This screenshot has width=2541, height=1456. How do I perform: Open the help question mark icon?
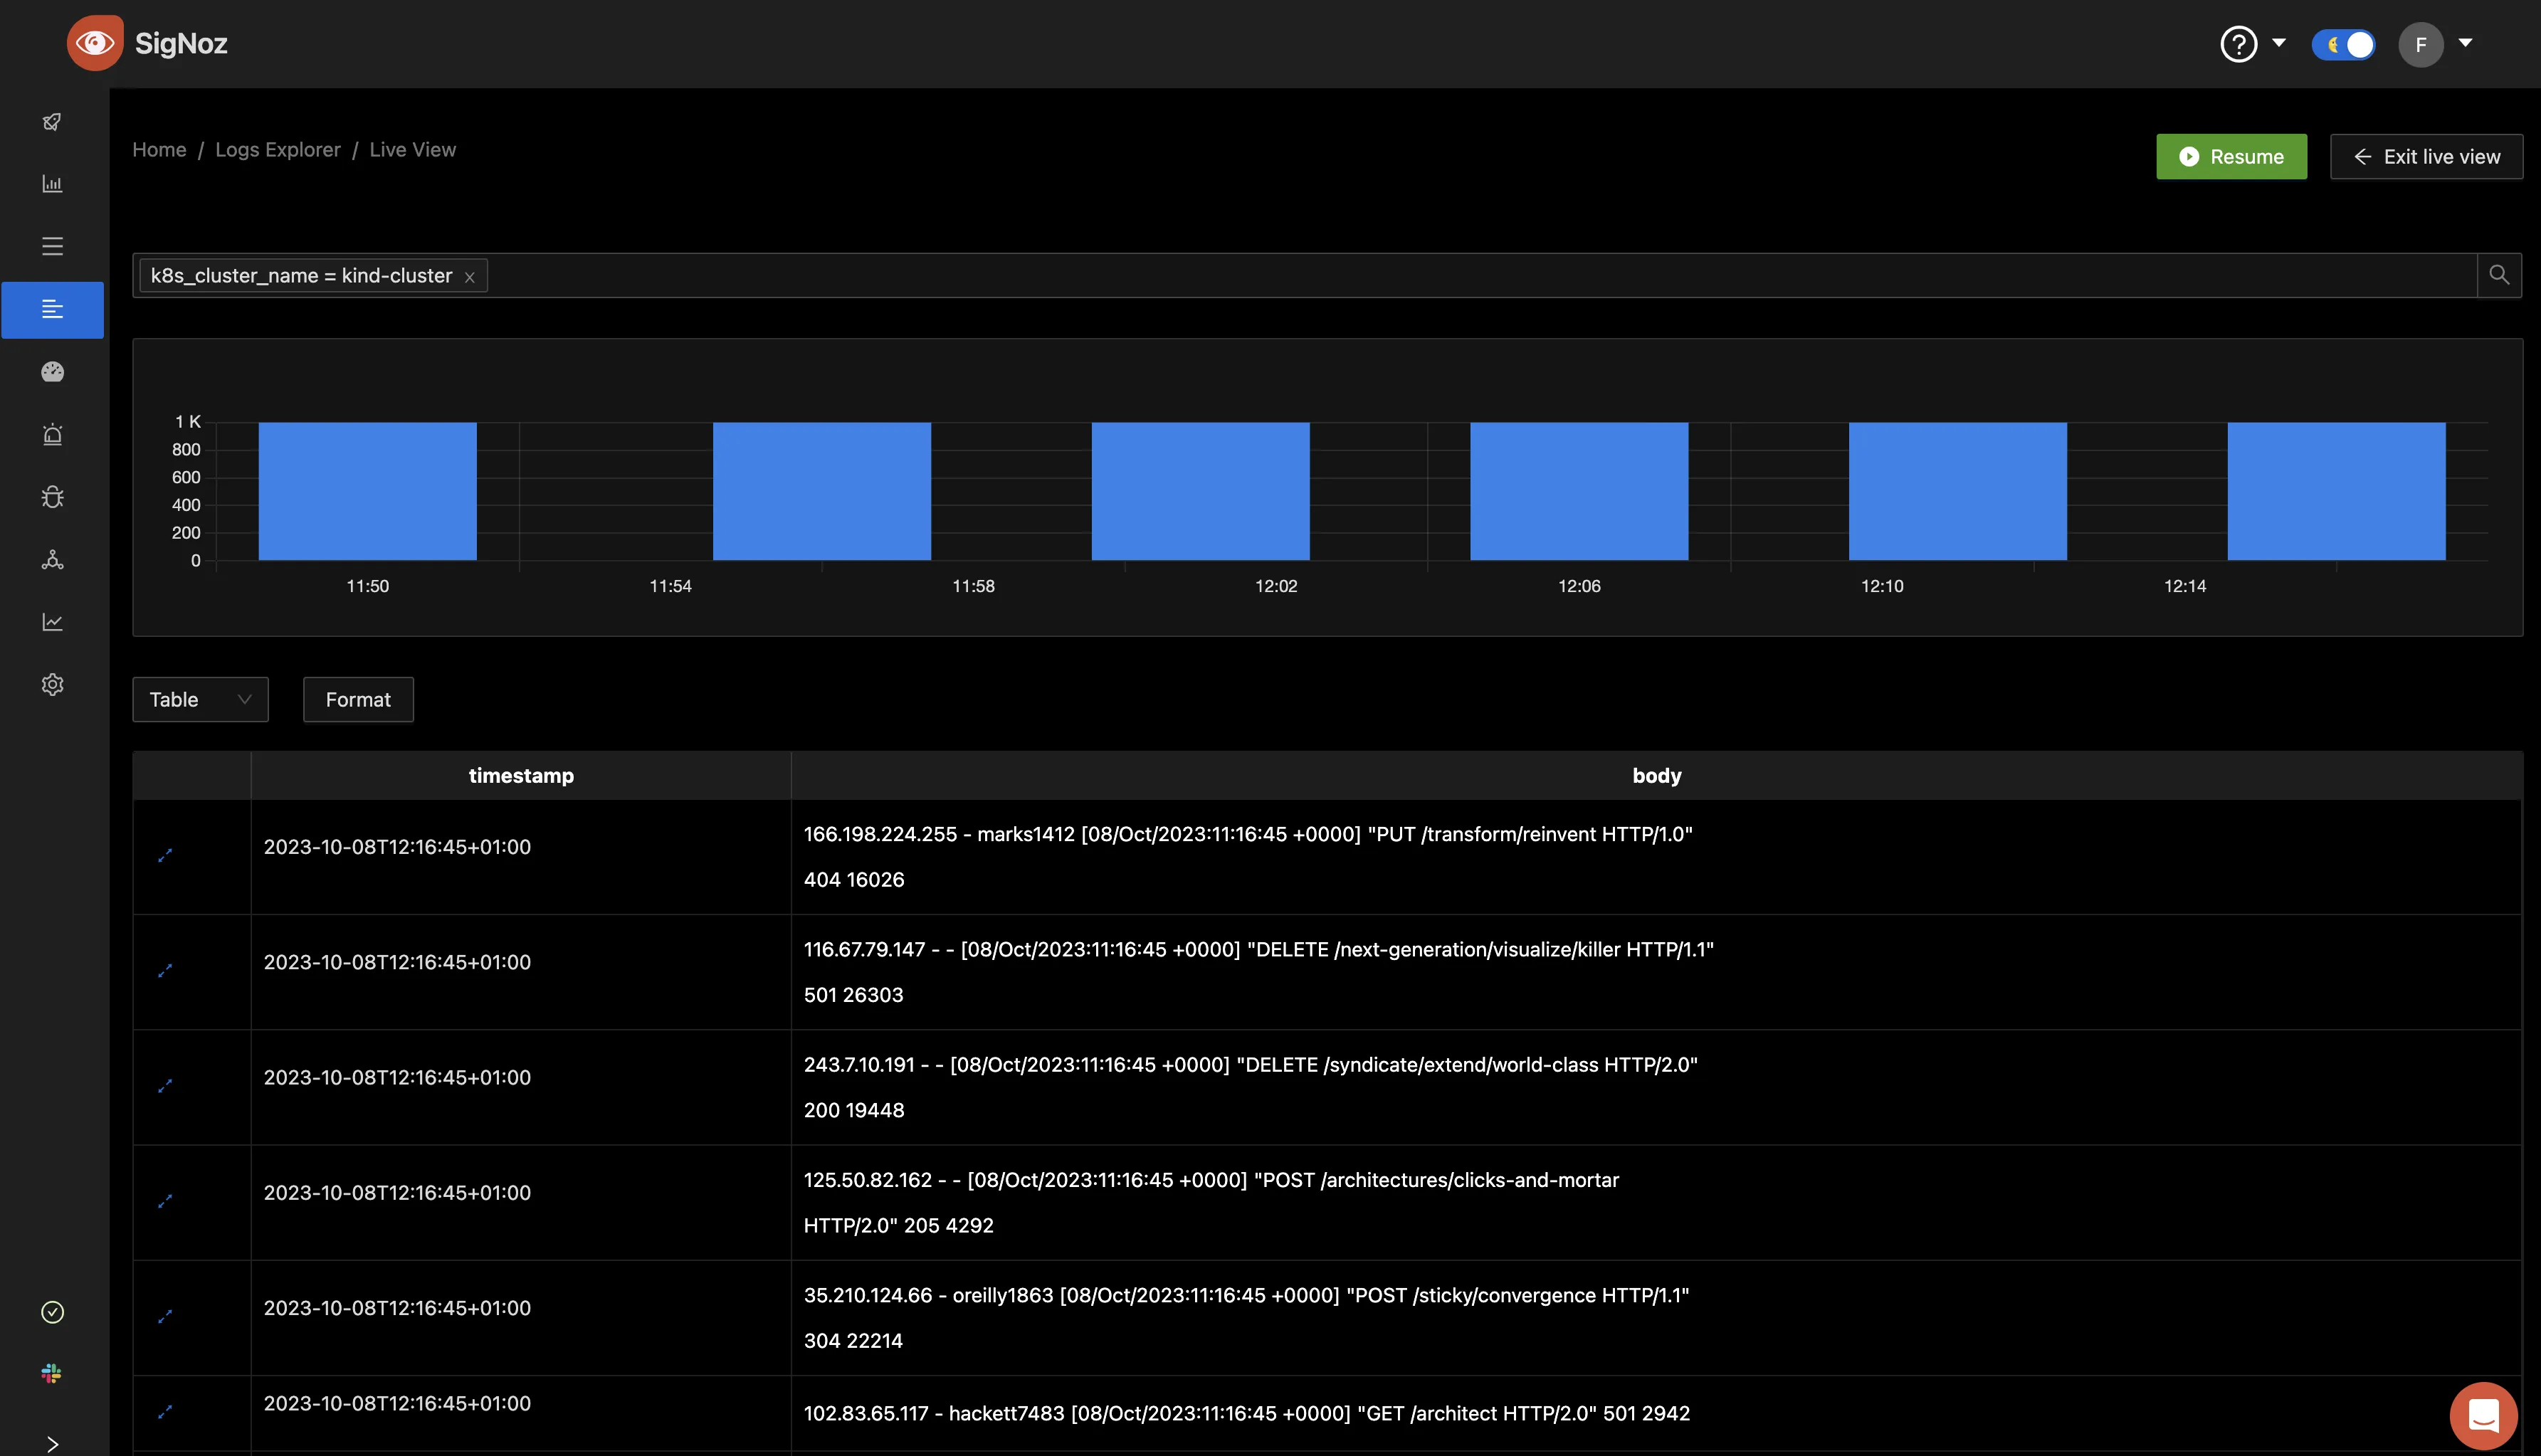pos(2238,44)
